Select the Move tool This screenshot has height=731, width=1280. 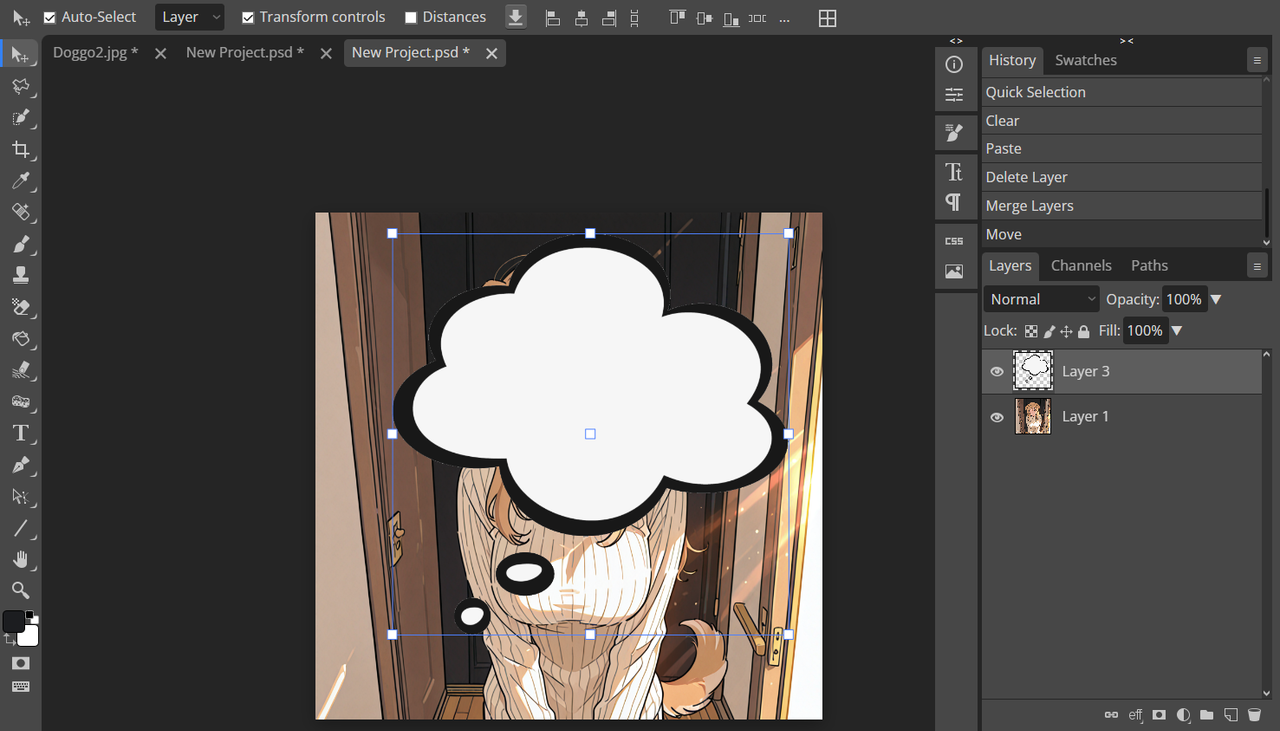[x=20, y=54]
